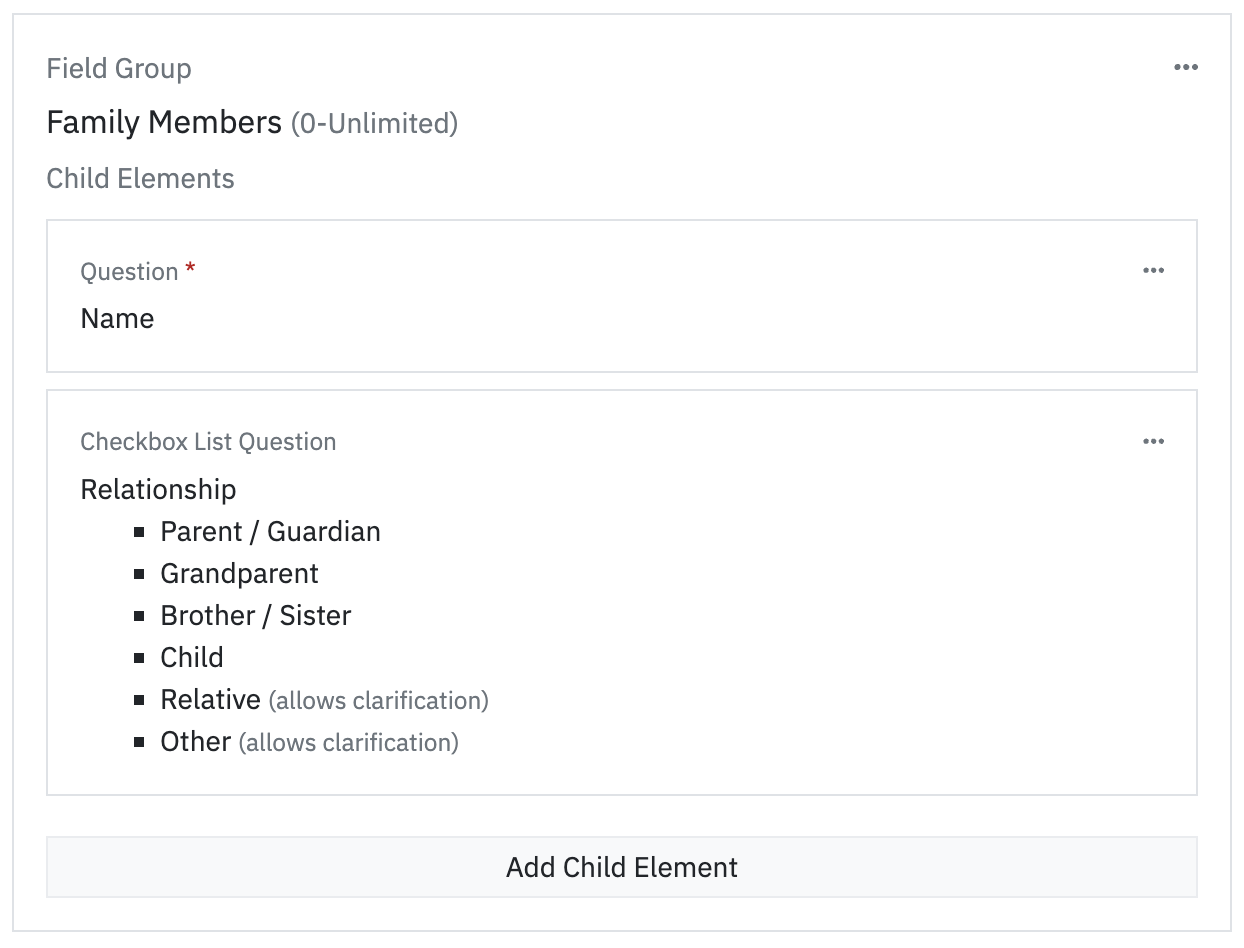Click the Relative option

(x=210, y=699)
